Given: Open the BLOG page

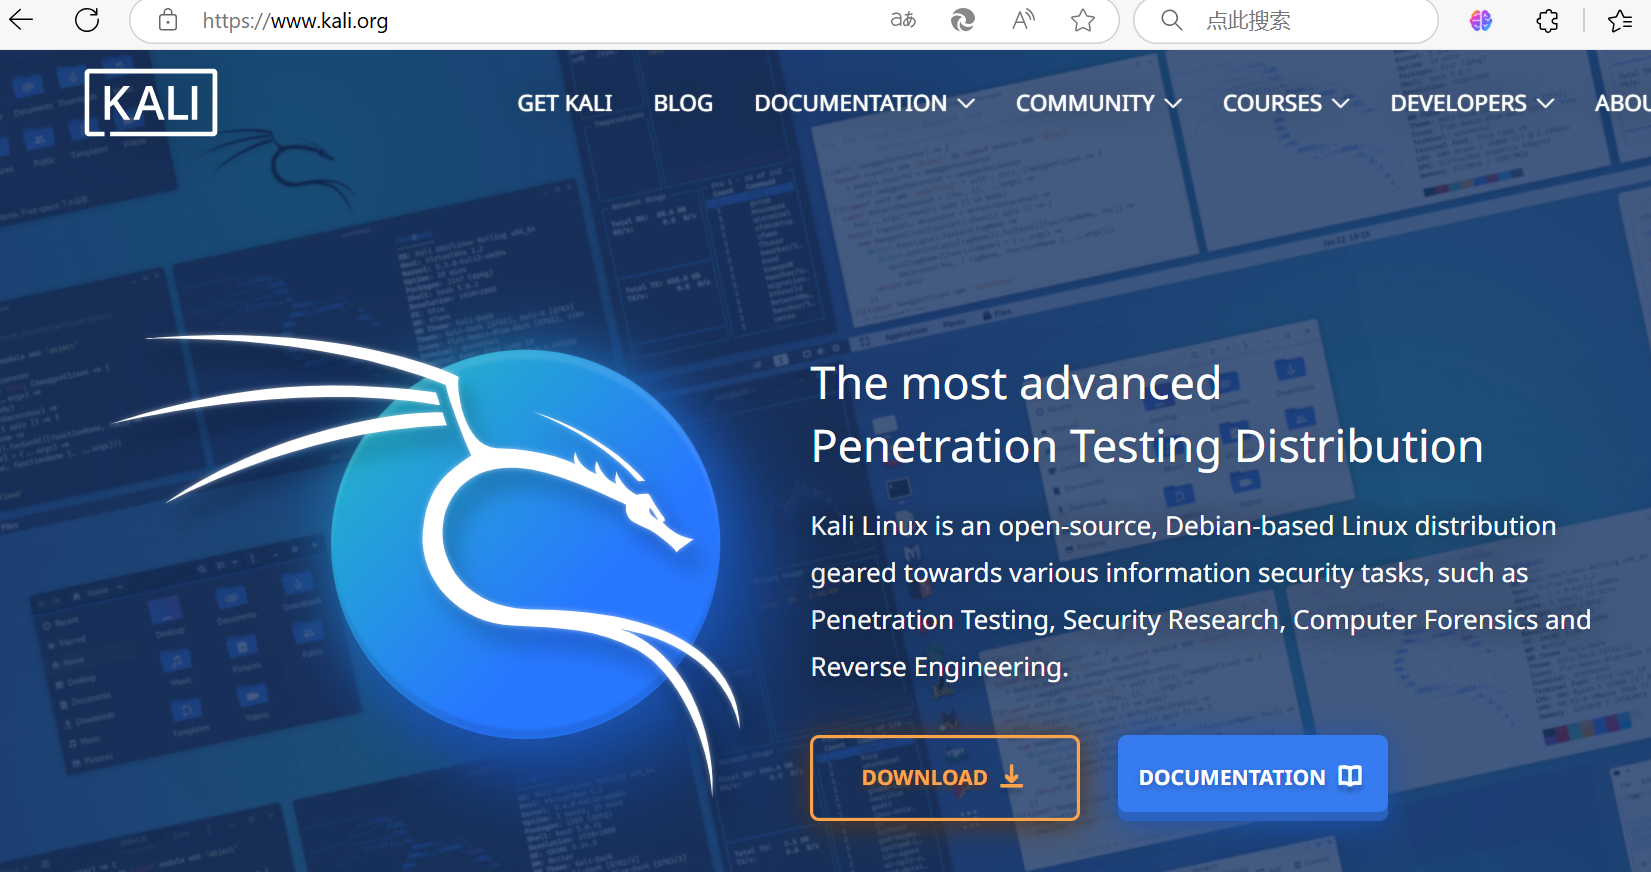Looking at the screenshot, I should click(683, 103).
